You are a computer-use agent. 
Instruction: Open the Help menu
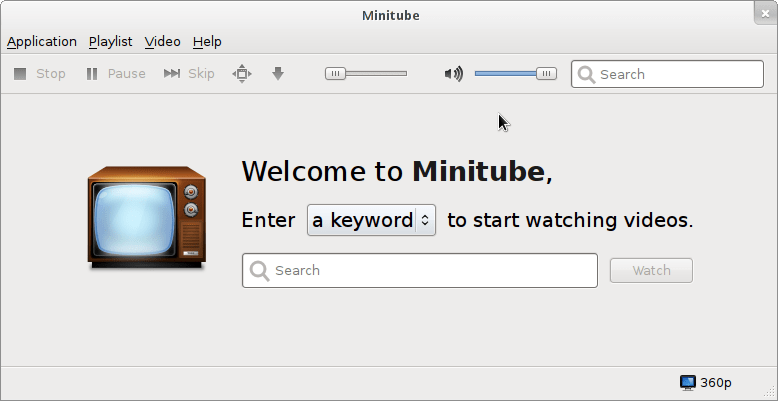207,42
